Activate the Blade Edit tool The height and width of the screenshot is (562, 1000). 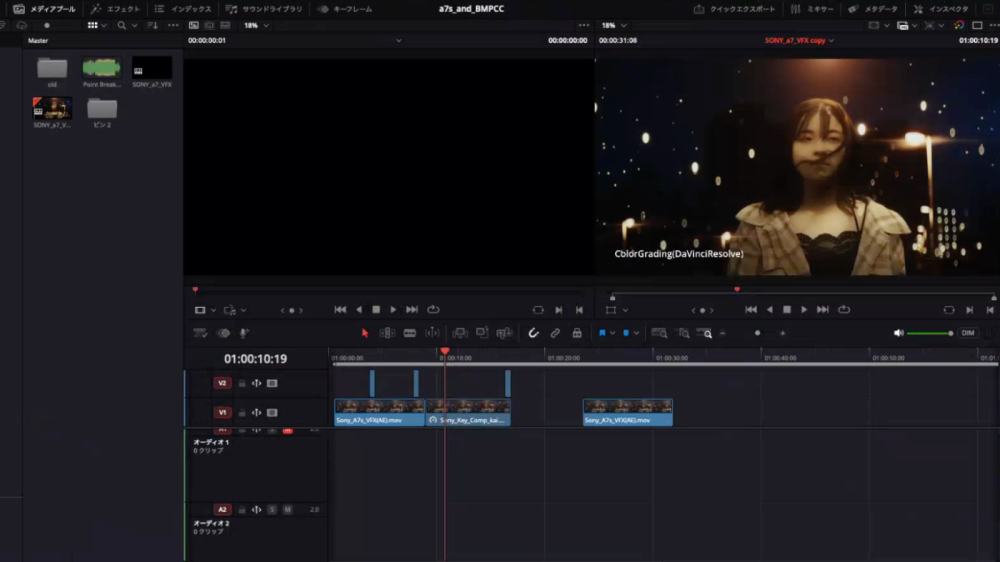point(409,333)
